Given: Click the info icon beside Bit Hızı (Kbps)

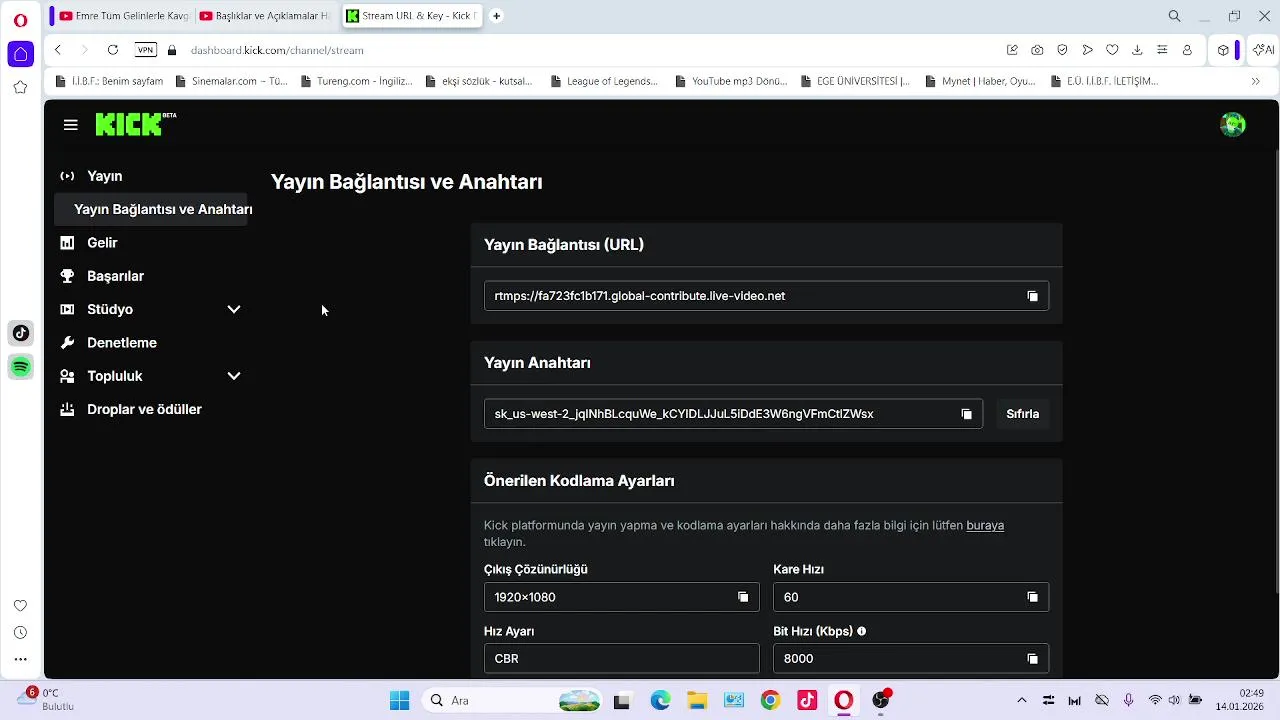Looking at the screenshot, I should [861, 631].
